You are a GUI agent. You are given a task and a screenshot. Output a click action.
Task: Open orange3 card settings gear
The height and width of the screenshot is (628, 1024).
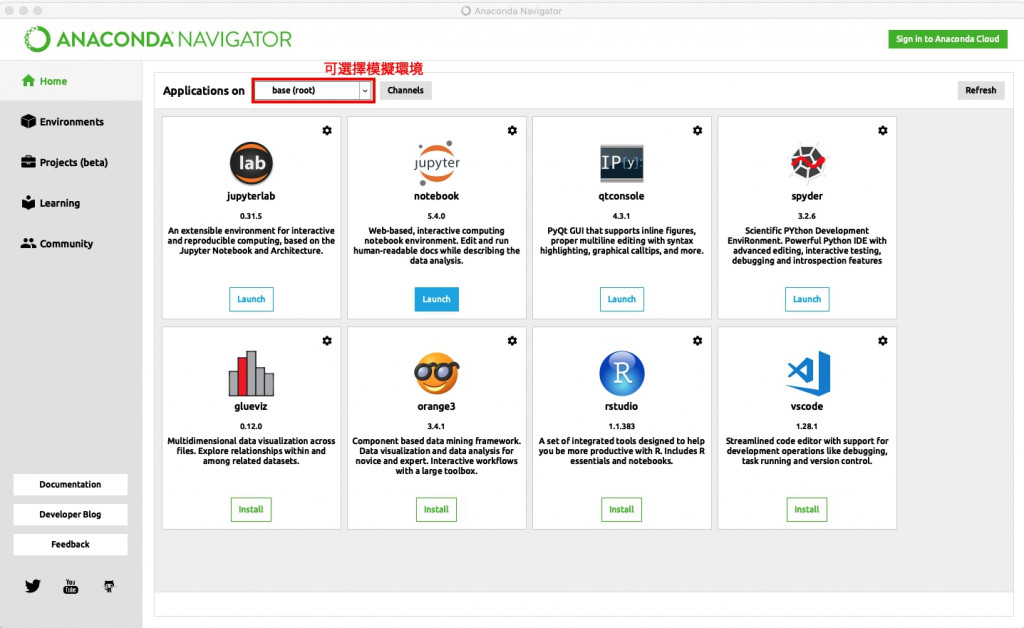click(x=513, y=341)
